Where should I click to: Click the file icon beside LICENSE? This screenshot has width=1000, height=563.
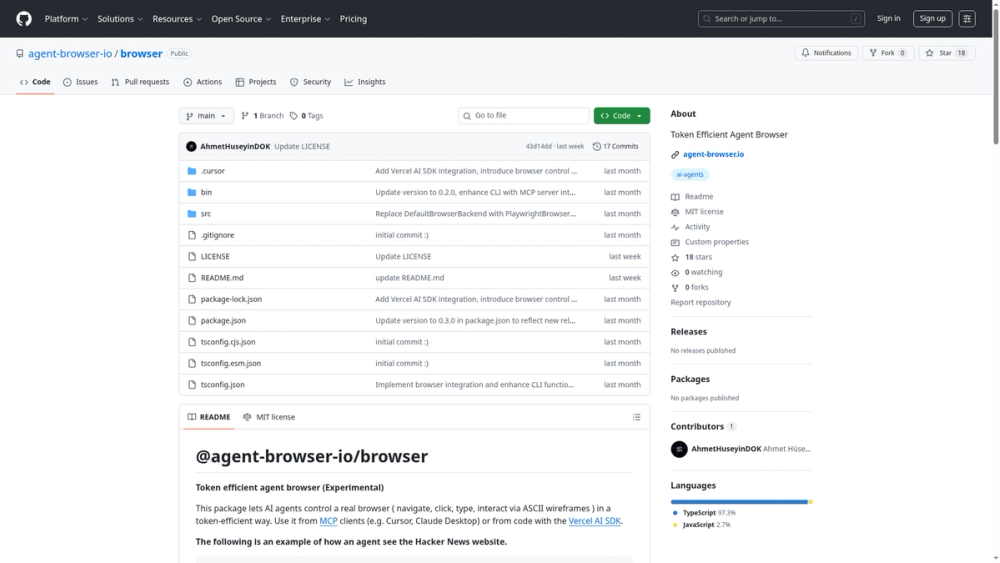click(x=192, y=256)
